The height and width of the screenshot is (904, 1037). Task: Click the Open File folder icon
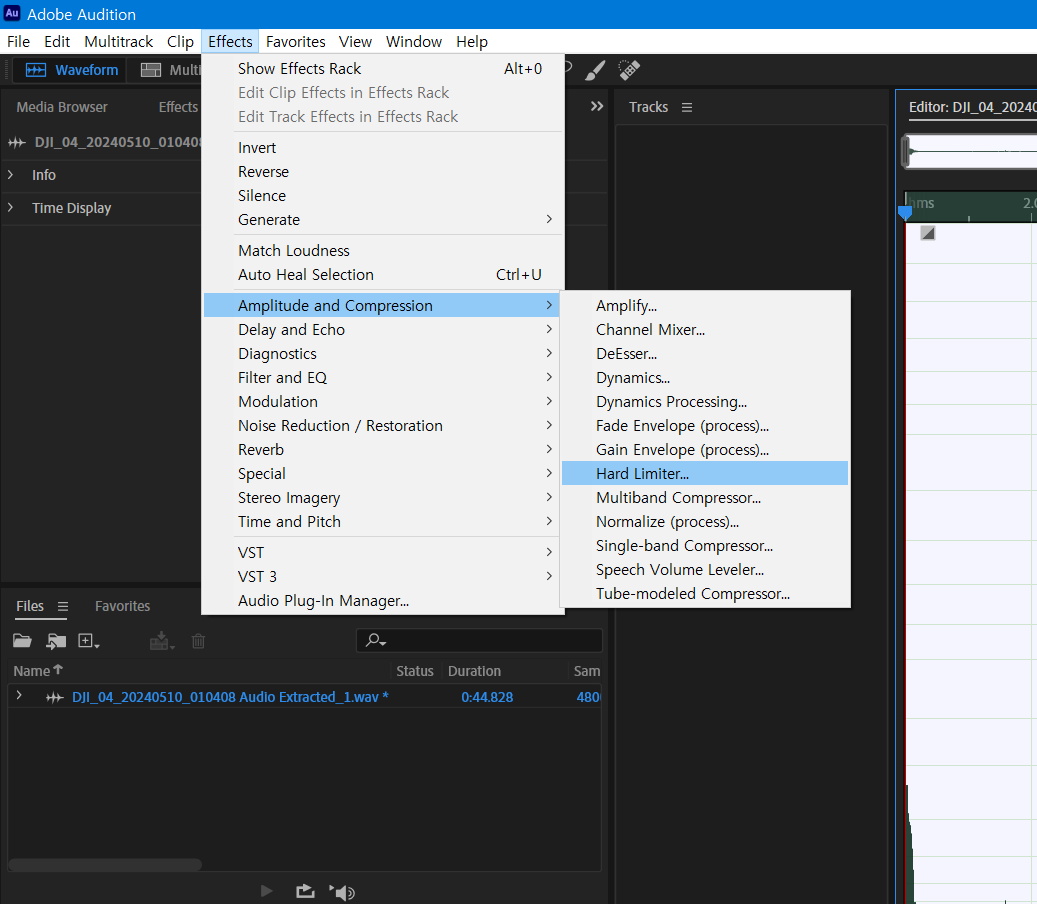click(x=22, y=641)
